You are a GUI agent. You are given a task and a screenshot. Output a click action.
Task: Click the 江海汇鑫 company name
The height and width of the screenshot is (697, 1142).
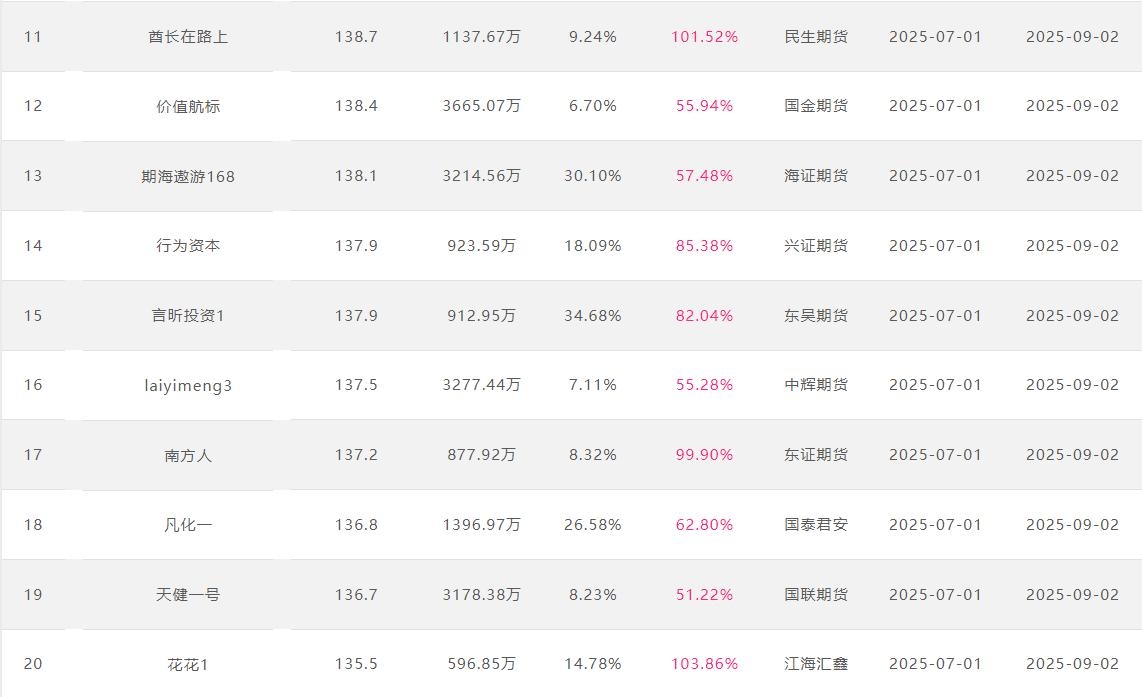click(x=816, y=663)
